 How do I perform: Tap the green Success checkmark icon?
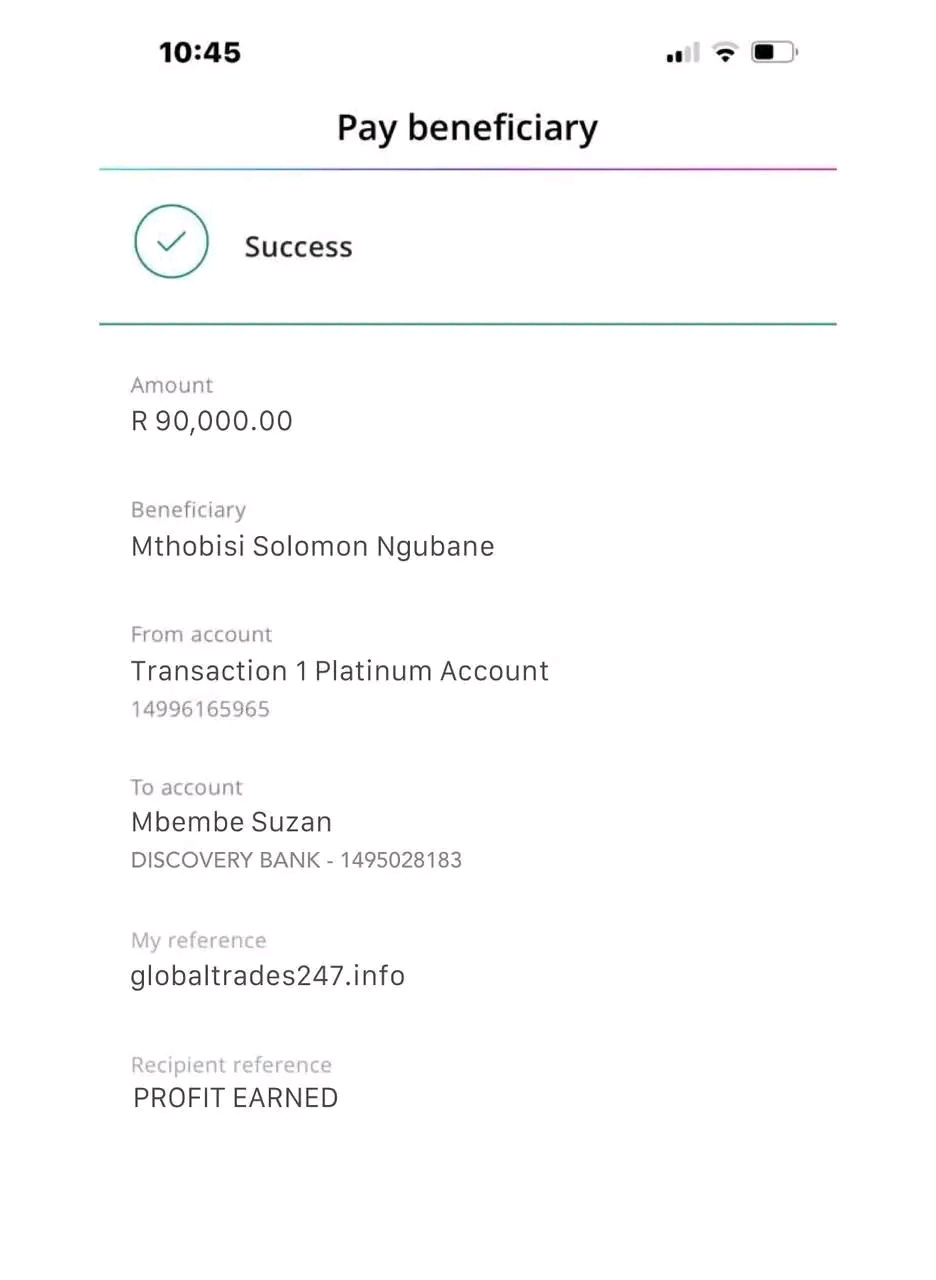click(x=171, y=241)
